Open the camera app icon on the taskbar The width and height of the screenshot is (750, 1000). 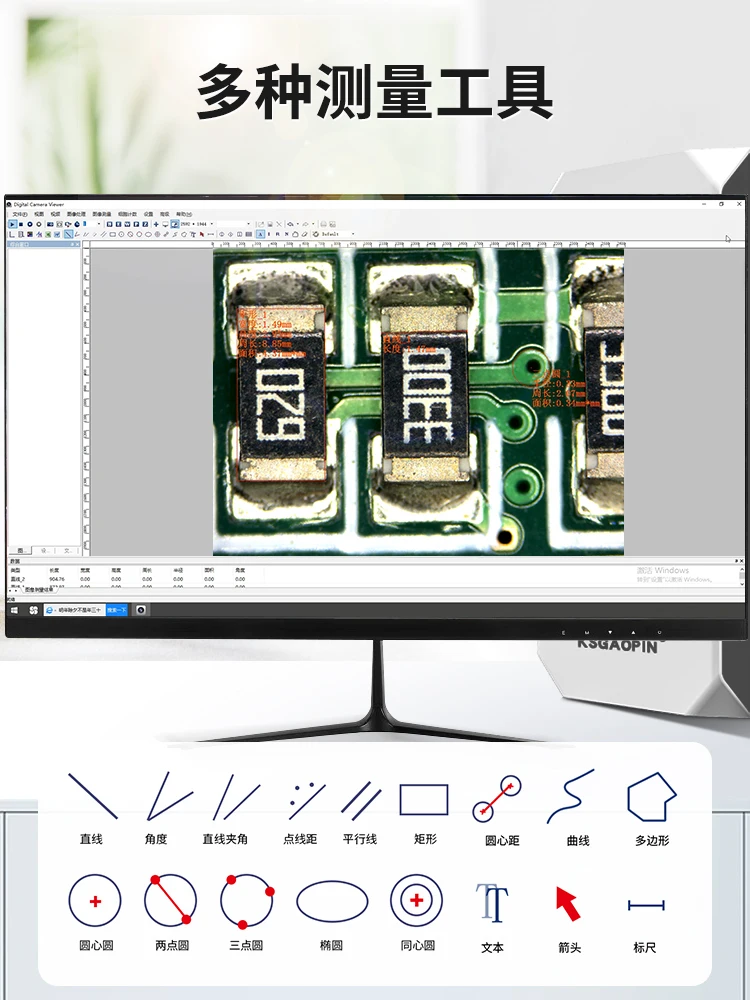(141, 610)
